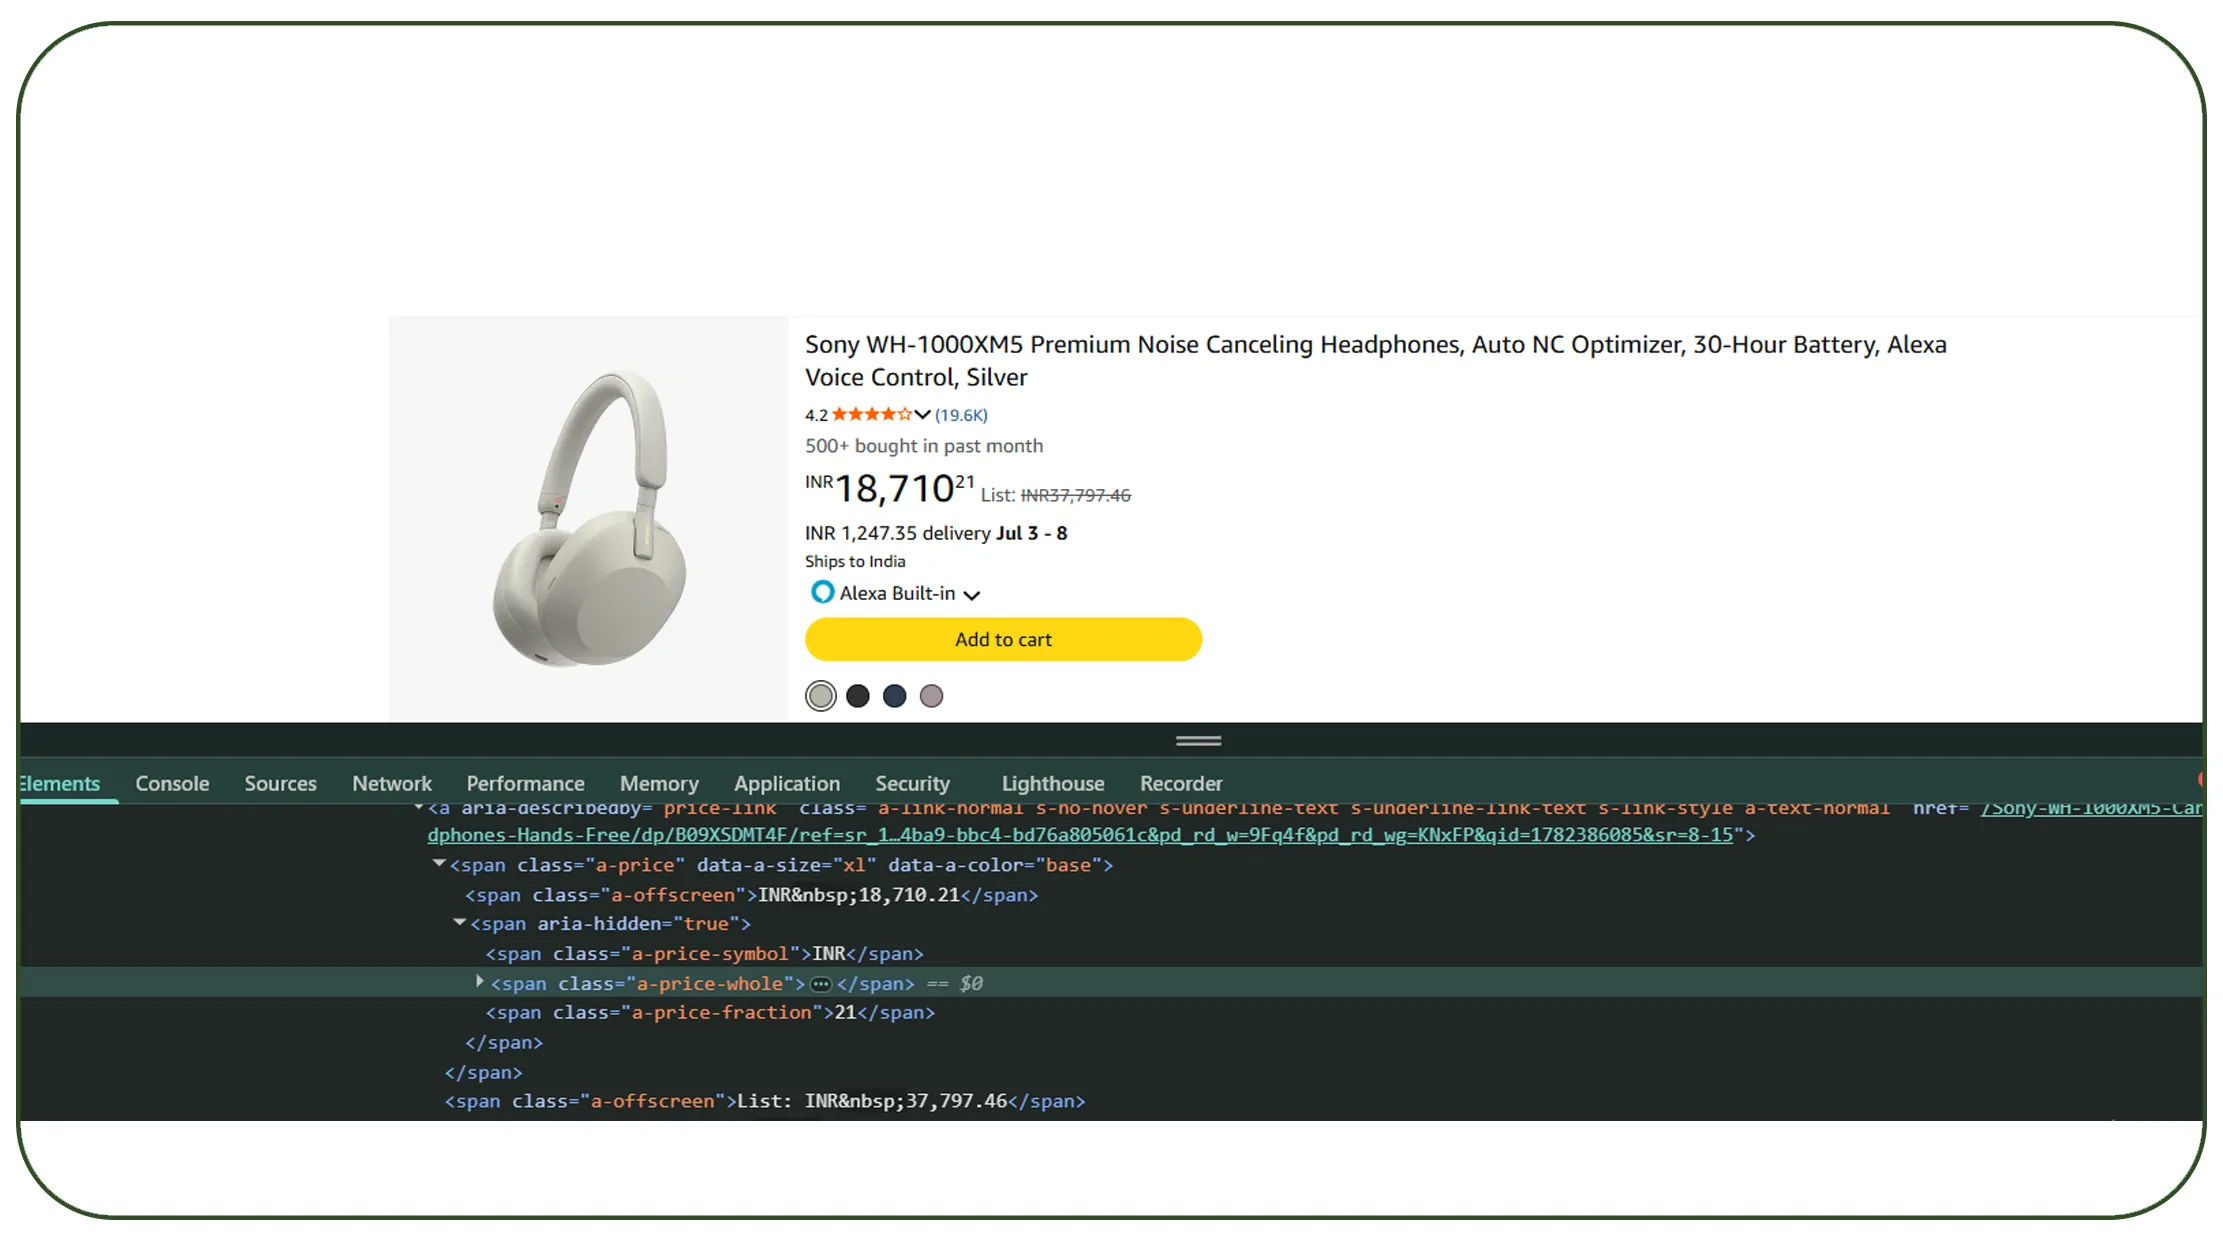Viewport: 2223px width, 1240px height.
Task: Open the Sources tab
Action: pyautogui.click(x=280, y=783)
